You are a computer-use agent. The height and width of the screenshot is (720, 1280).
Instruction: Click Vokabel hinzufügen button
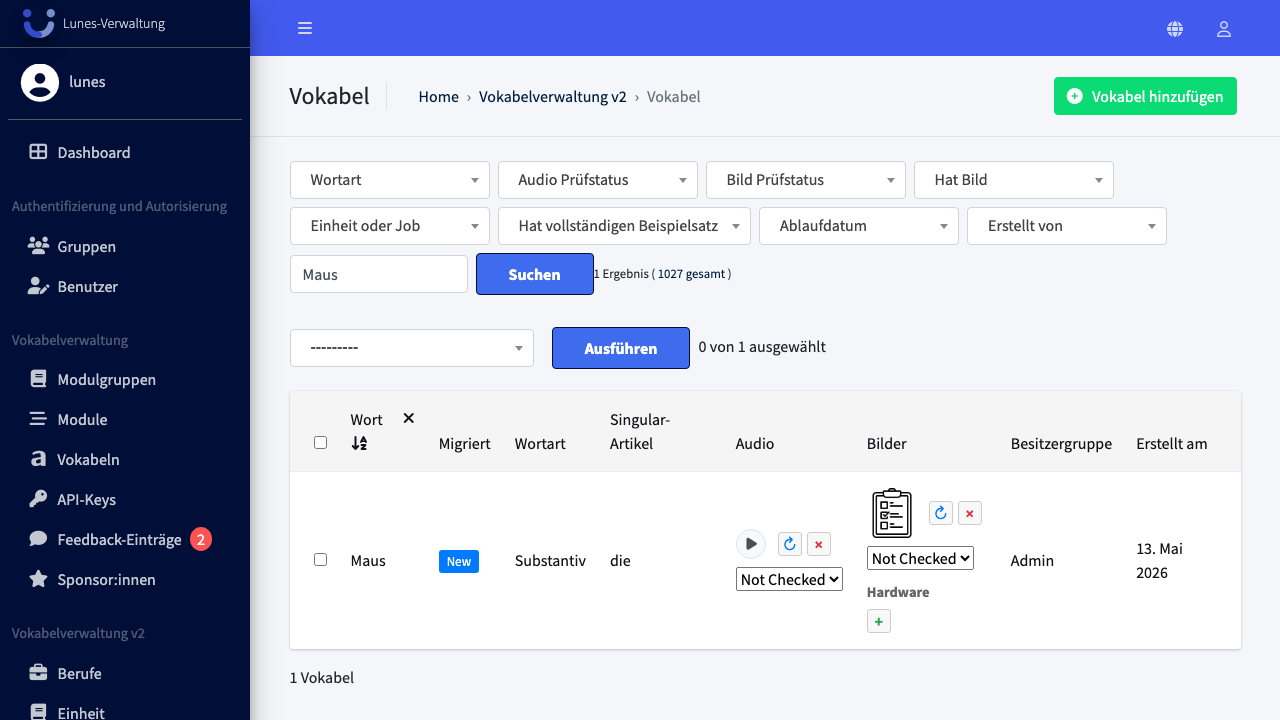(x=1145, y=96)
